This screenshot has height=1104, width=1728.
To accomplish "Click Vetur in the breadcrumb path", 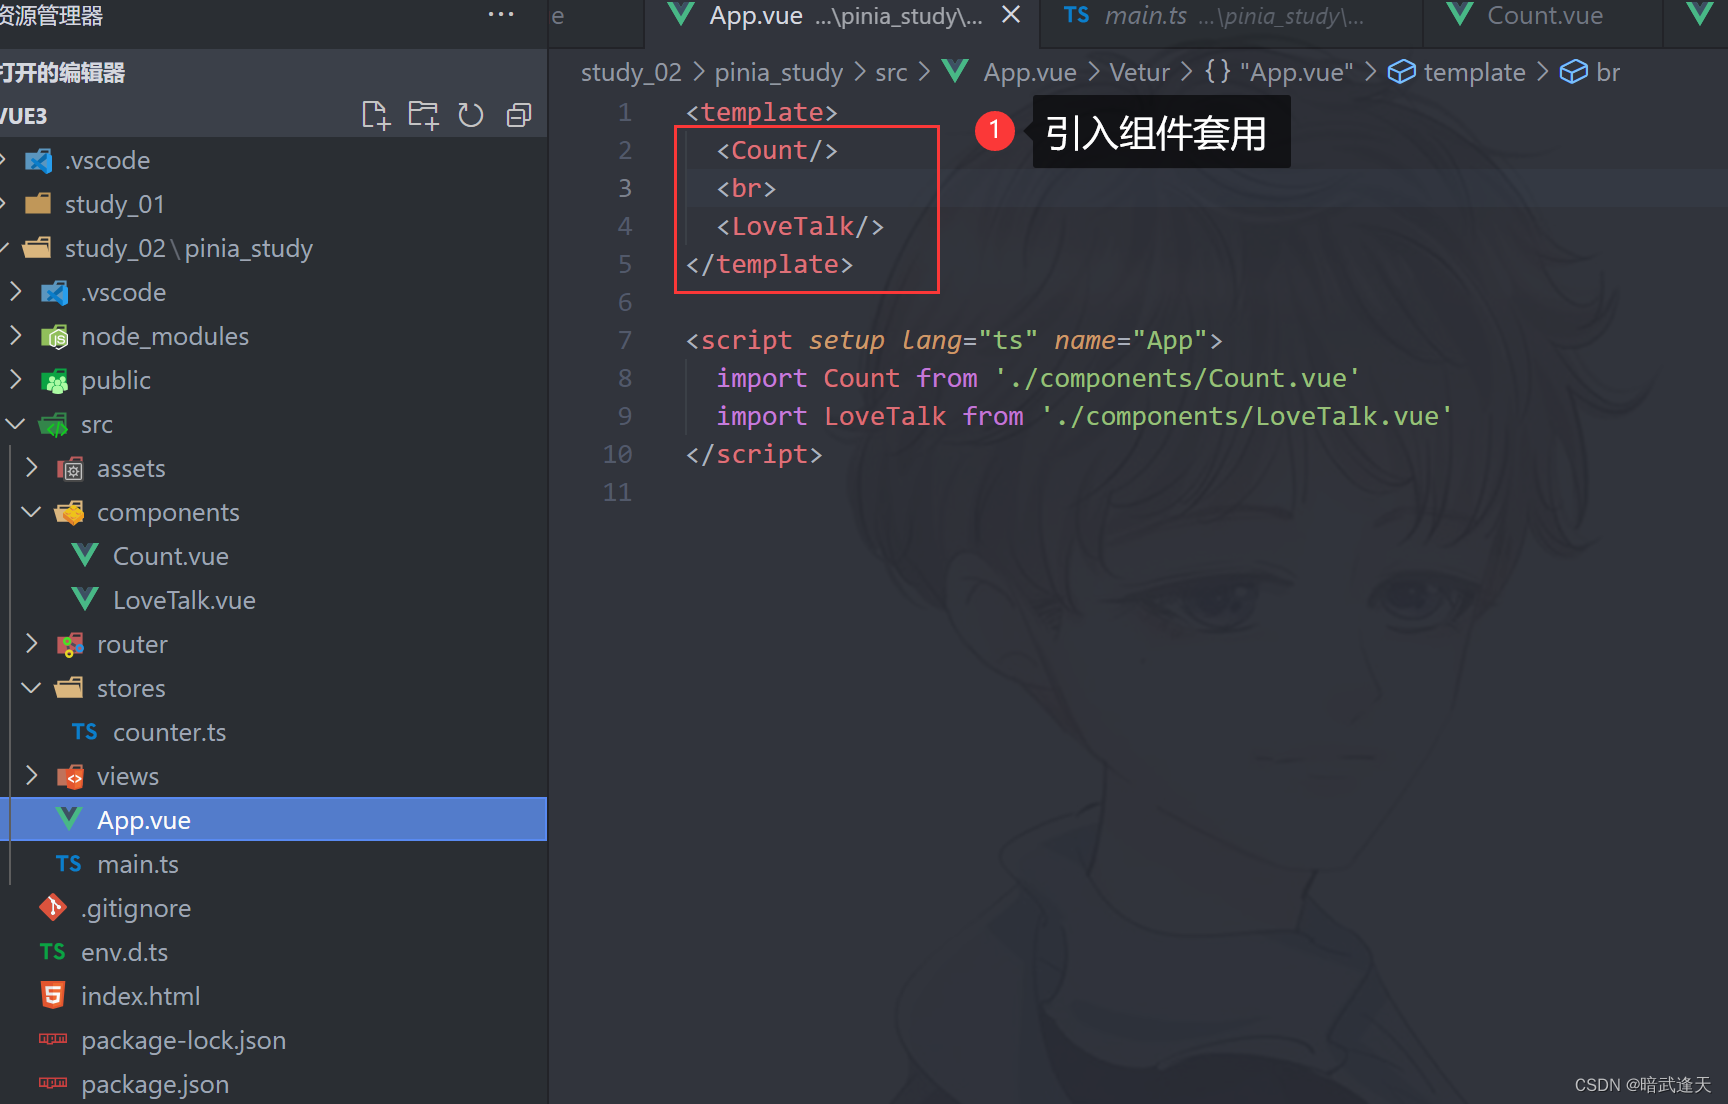I will click(1139, 72).
